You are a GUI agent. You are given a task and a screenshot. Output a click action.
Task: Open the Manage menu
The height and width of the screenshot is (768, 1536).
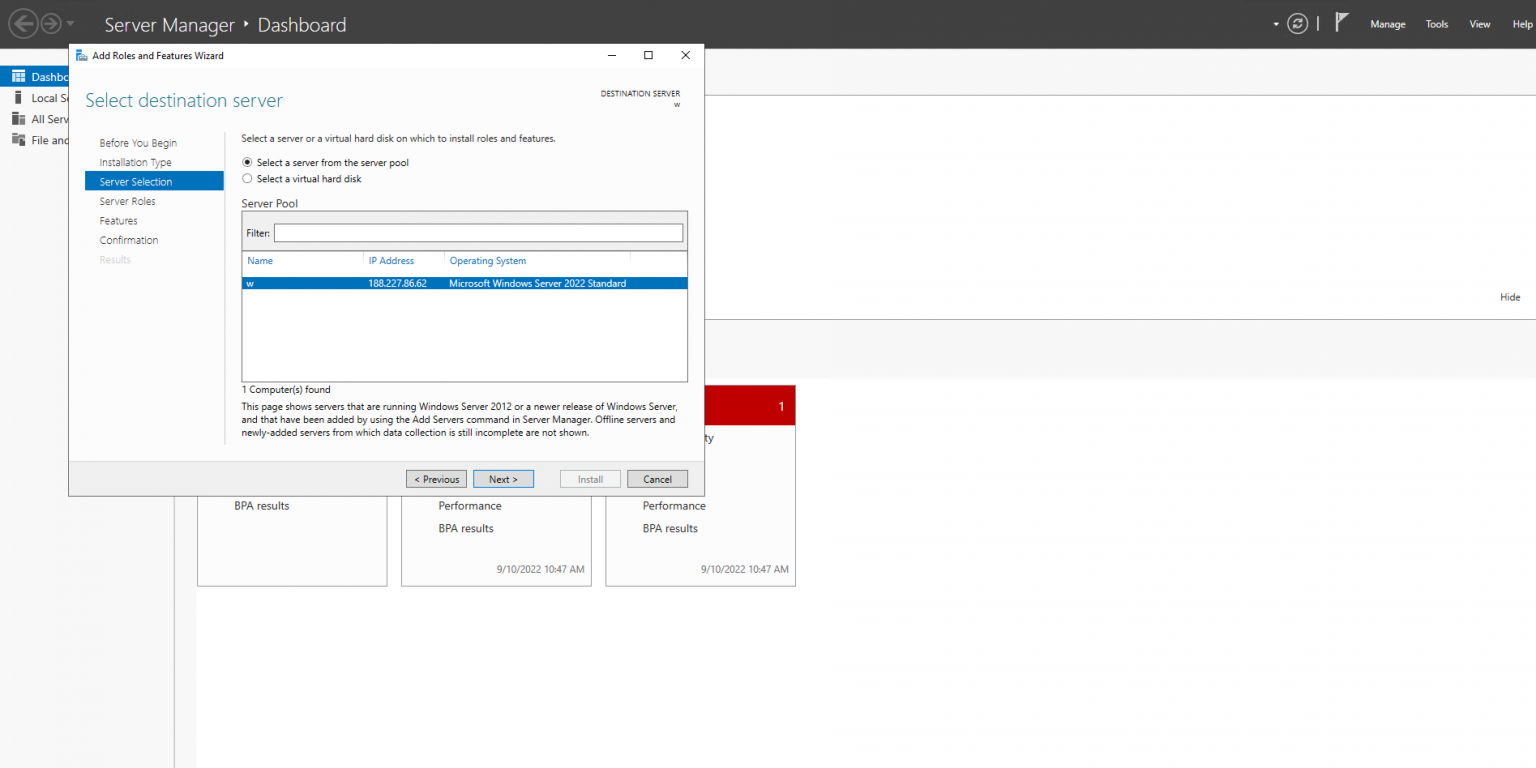coord(1388,23)
